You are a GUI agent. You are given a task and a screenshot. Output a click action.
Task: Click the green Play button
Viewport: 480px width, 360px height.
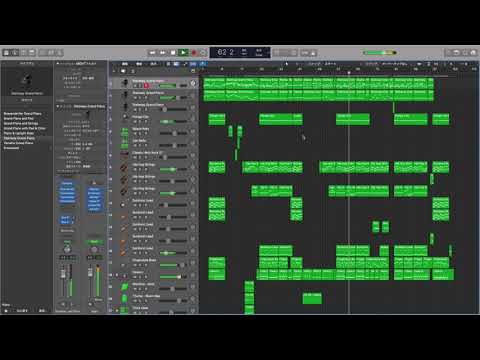point(183,53)
